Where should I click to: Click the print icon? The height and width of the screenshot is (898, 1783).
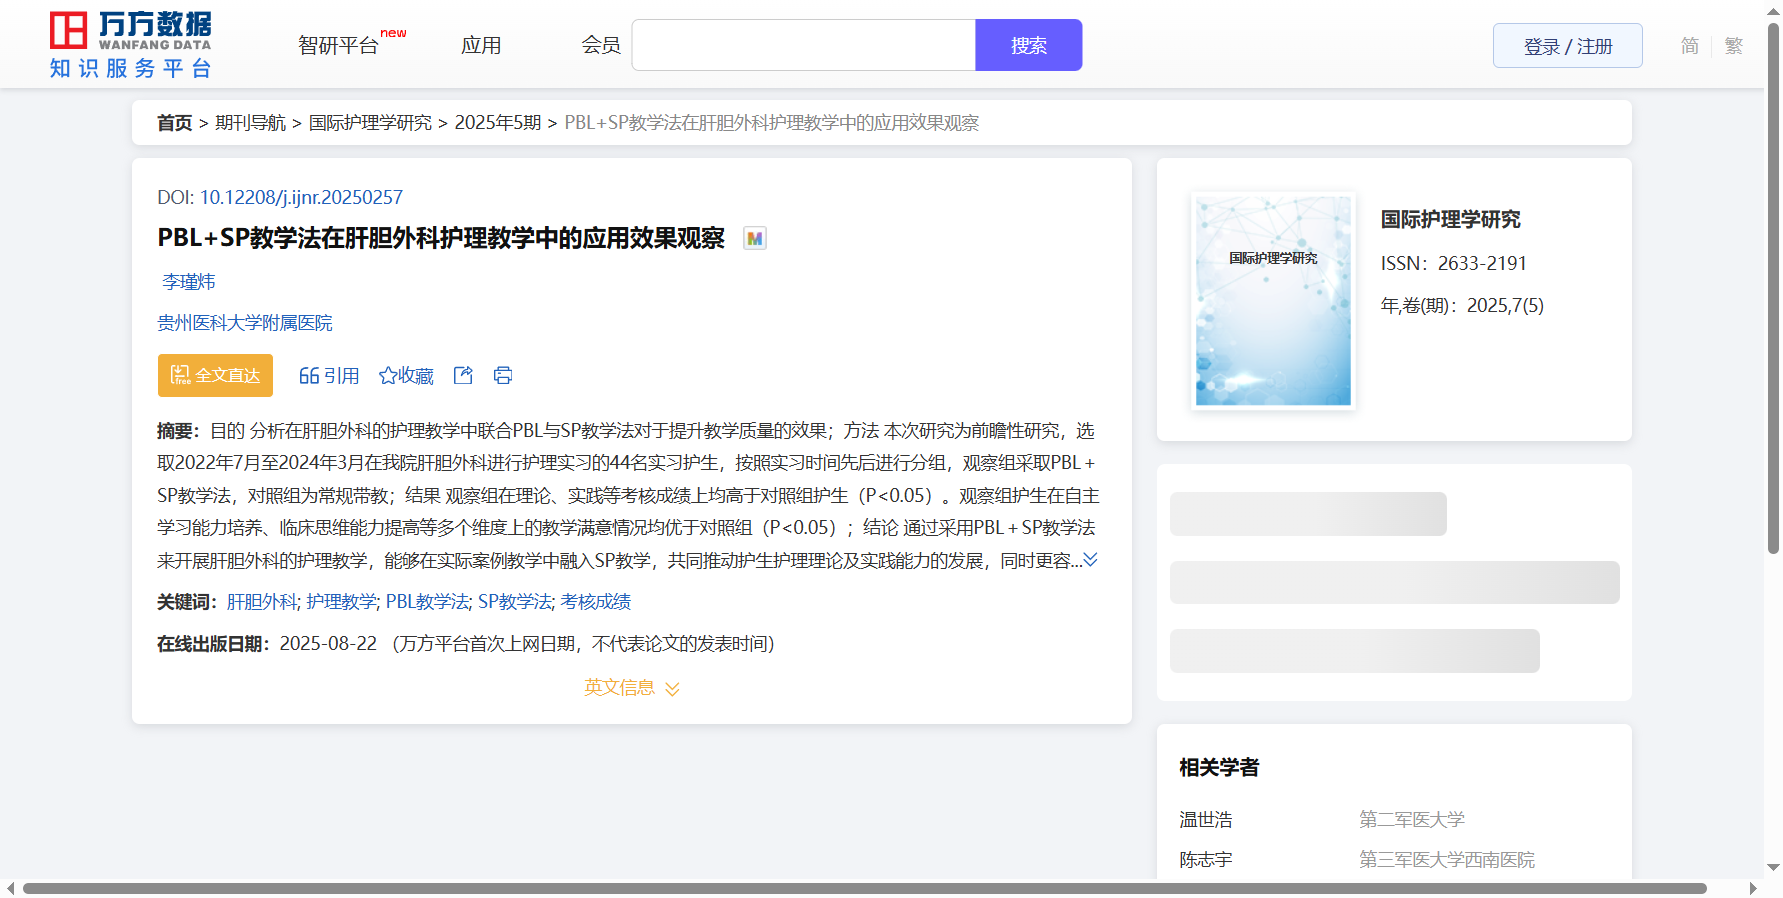pyautogui.click(x=503, y=376)
